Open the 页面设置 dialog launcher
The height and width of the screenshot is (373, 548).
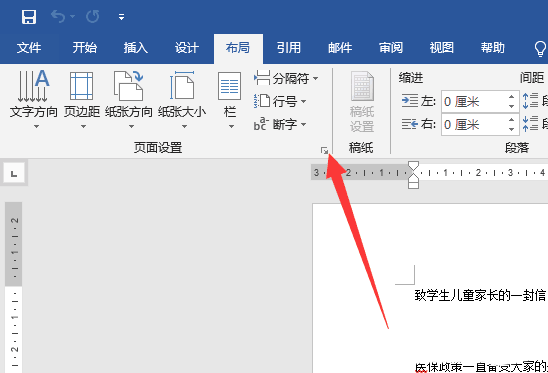click(x=324, y=151)
